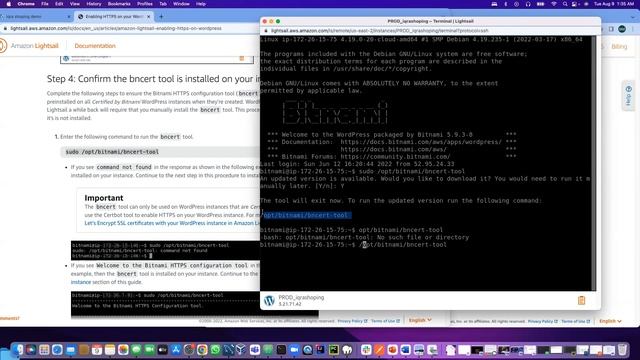Image resolution: width=640 pixels, height=360 pixels.
Task: Click the Bluetooth icon in the menu bar
Action: pos(506,4)
